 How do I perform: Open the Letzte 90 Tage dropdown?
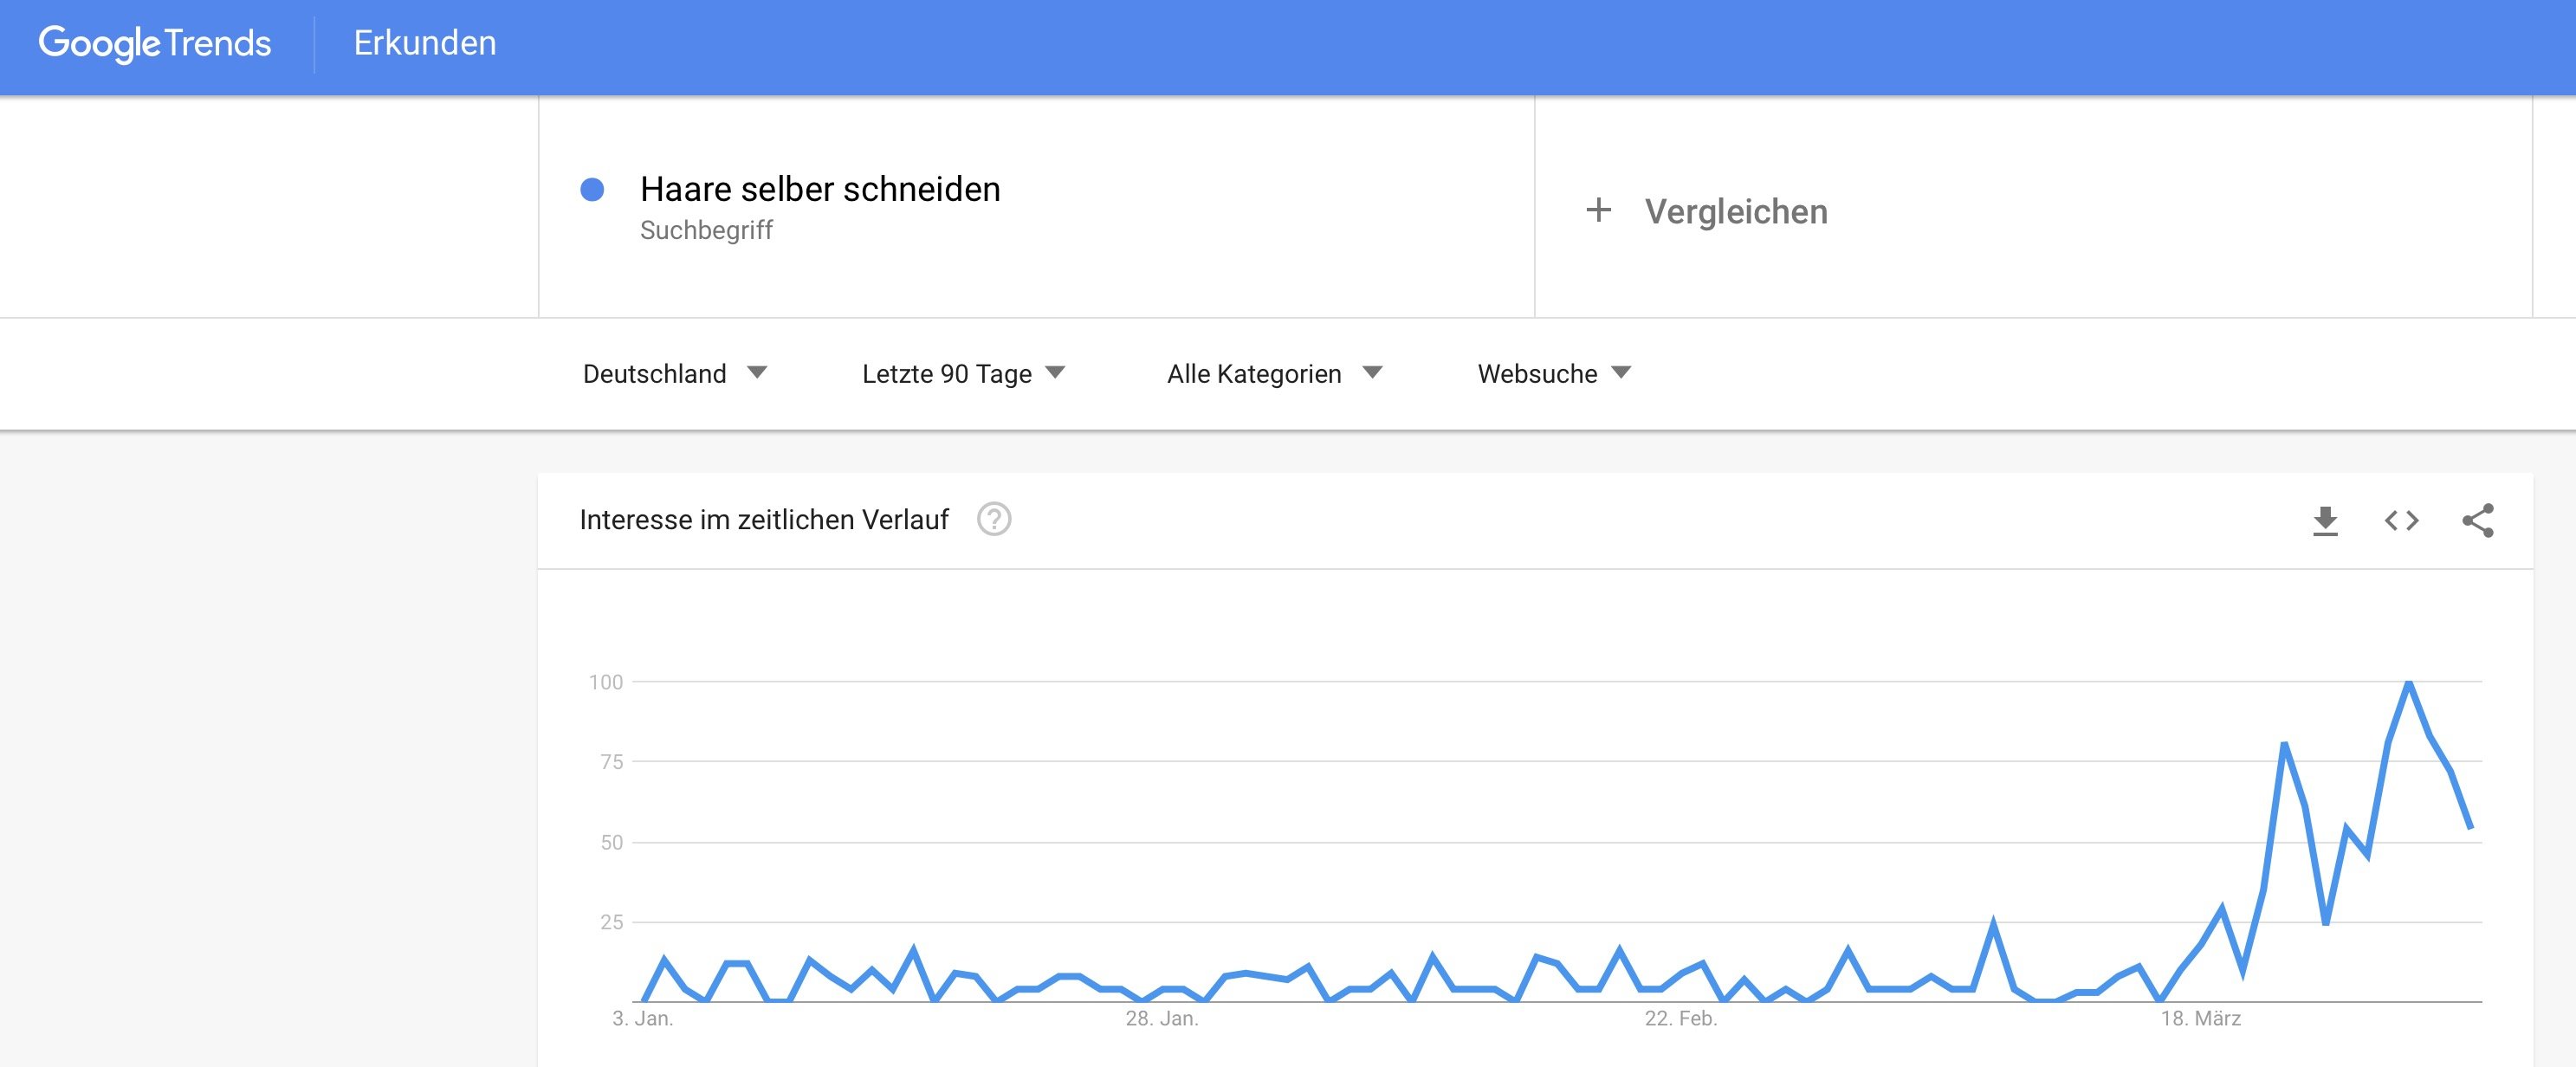(x=963, y=374)
